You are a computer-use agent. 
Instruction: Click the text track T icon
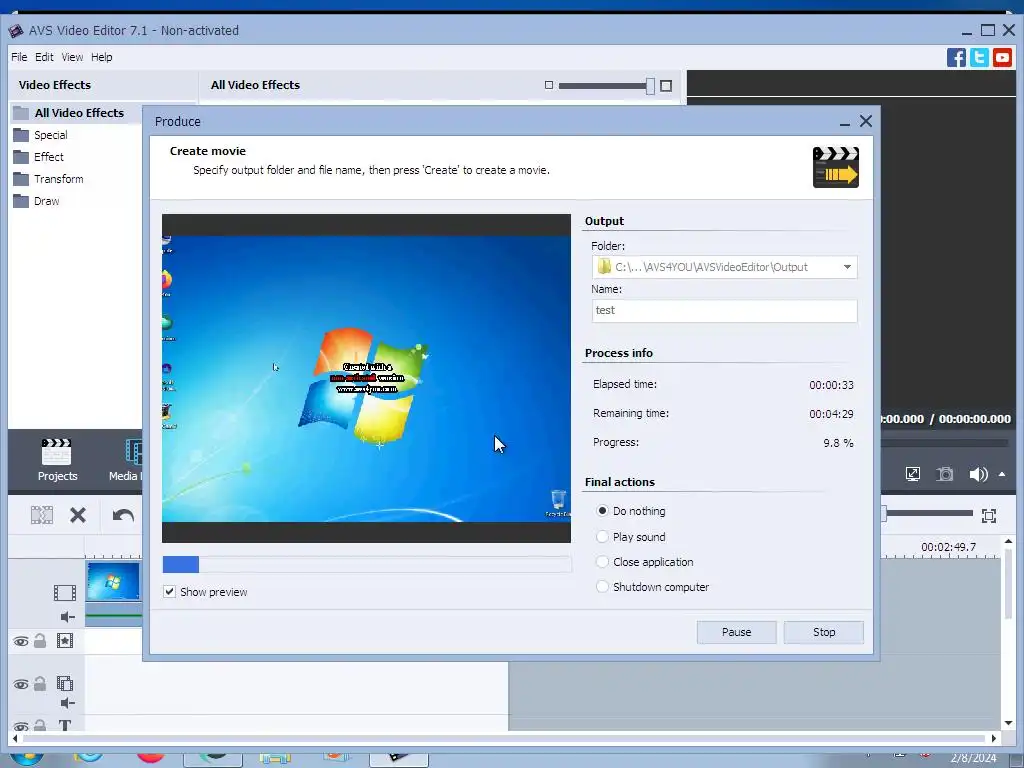click(x=65, y=725)
